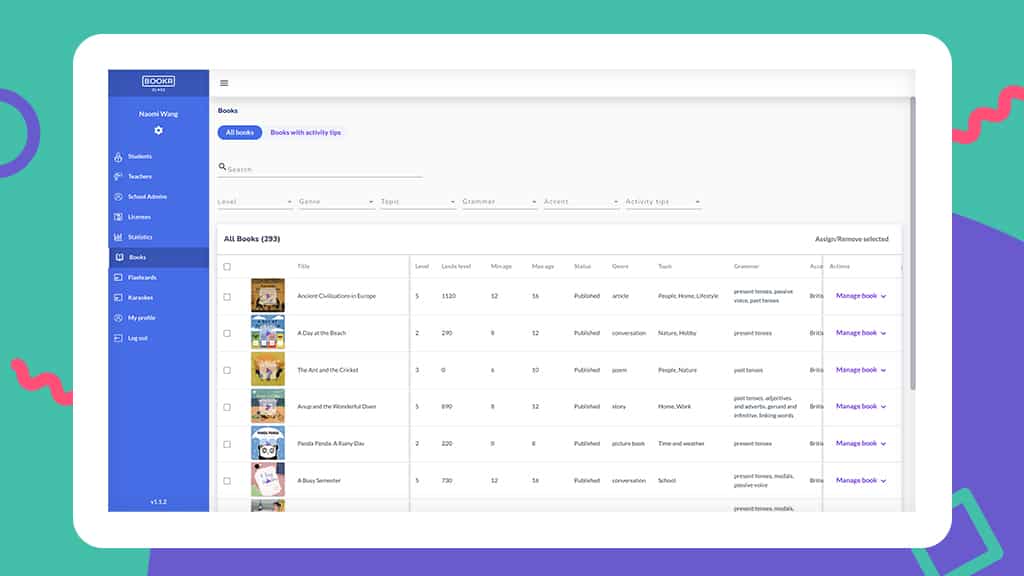
Task: Open the Accent filter dropdown
Action: (581, 202)
